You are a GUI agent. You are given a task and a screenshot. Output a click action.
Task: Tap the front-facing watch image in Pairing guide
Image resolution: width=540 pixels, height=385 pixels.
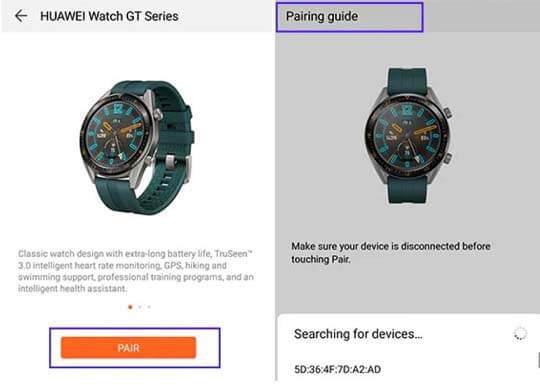click(408, 136)
